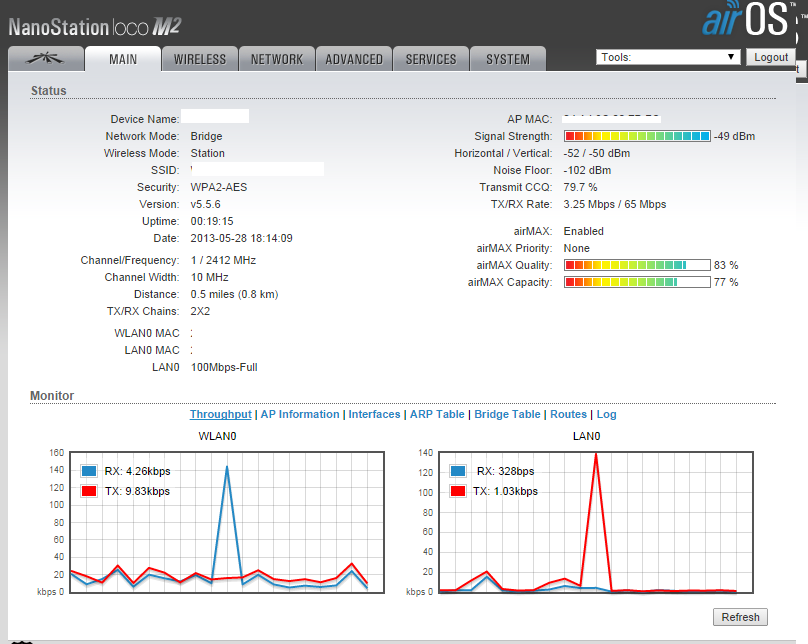Go to the ADVANCED tab
The image size is (808, 644).
(x=354, y=59)
